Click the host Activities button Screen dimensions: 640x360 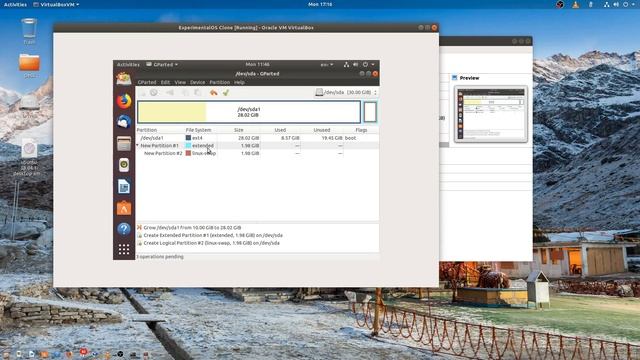point(16,4)
